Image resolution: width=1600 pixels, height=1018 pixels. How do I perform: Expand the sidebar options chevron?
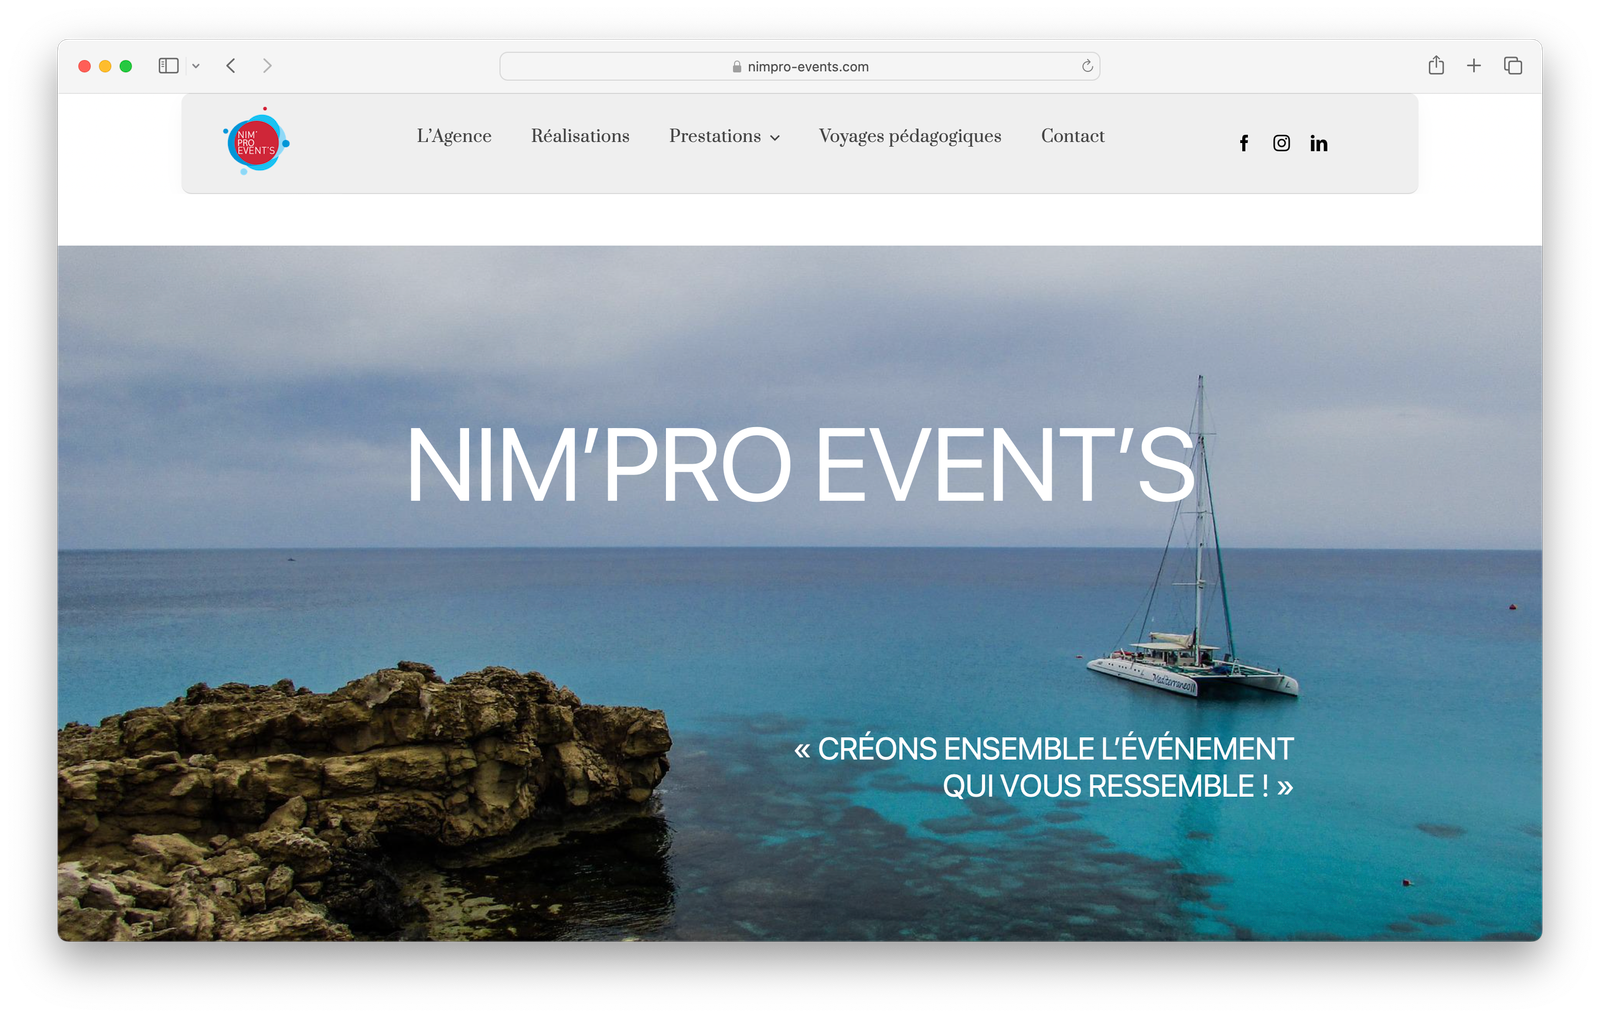pos(196,66)
